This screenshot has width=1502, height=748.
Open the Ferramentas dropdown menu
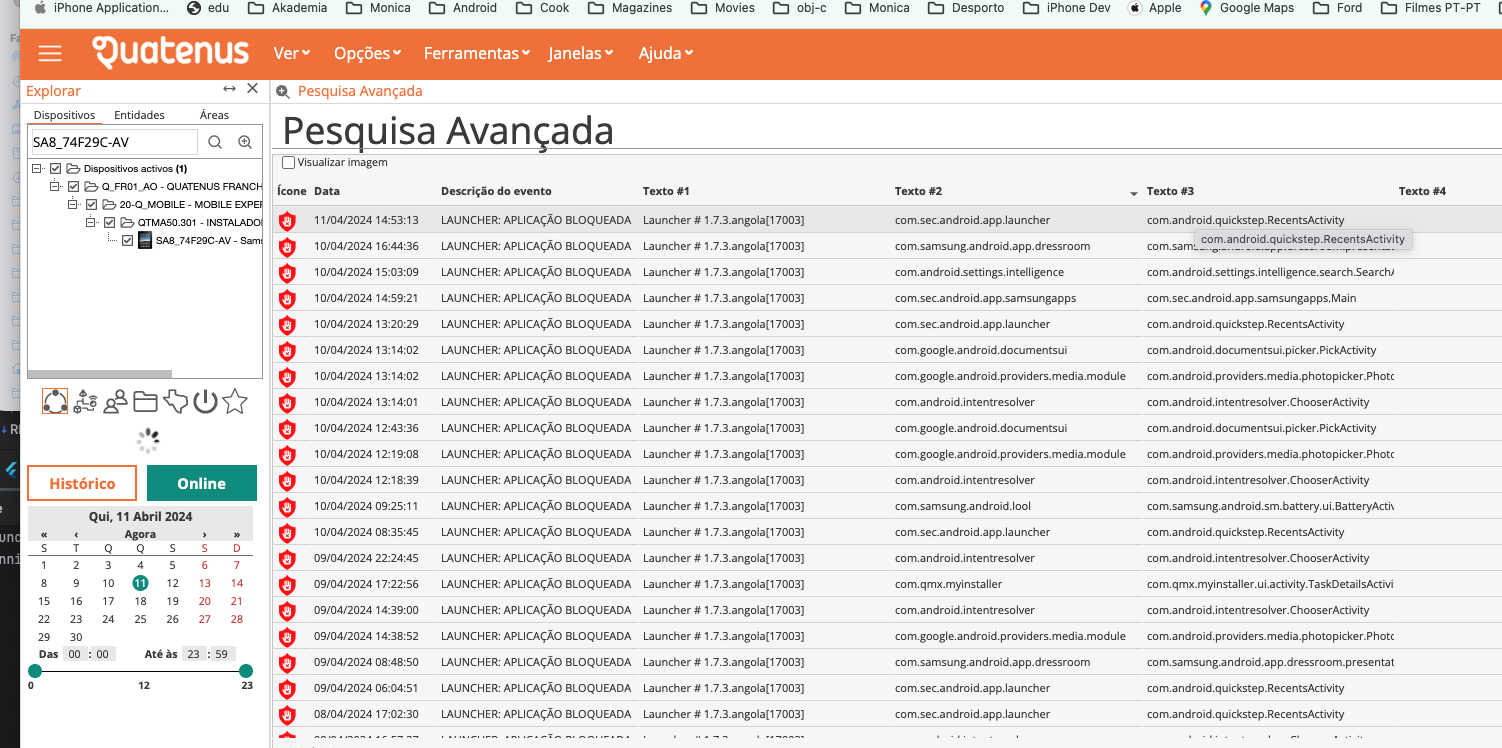pyautogui.click(x=477, y=53)
